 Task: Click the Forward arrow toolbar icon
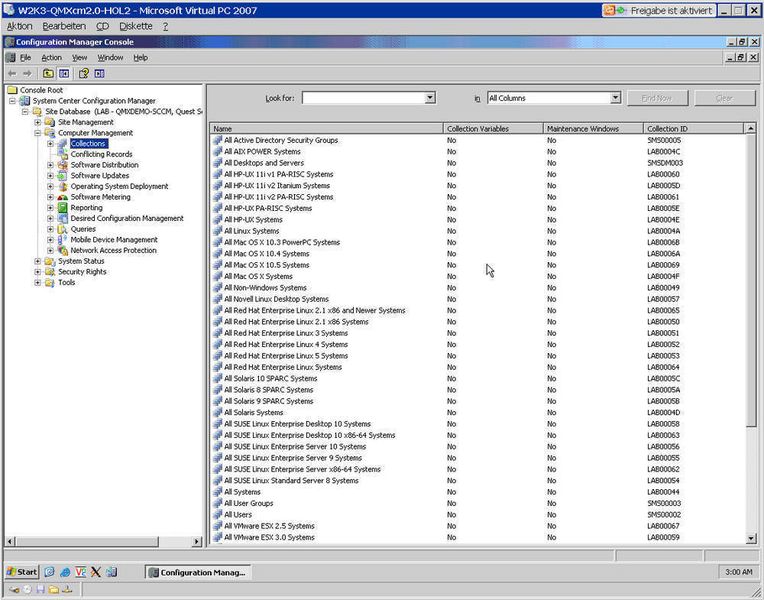click(27, 74)
